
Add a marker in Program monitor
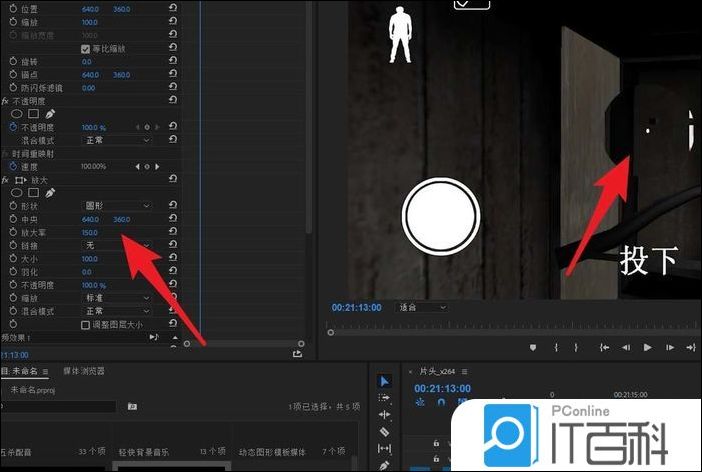pyautogui.click(x=533, y=348)
